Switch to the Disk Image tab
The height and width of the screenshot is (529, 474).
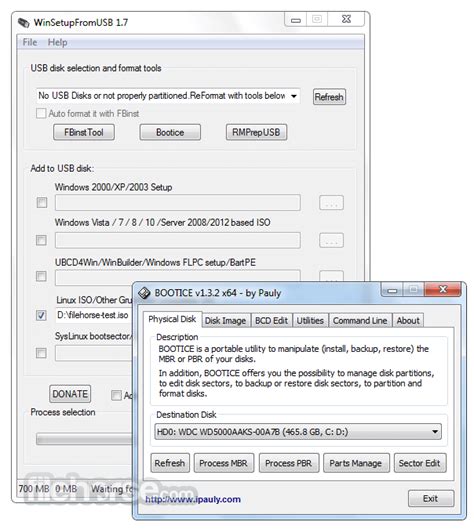click(x=225, y=321)
